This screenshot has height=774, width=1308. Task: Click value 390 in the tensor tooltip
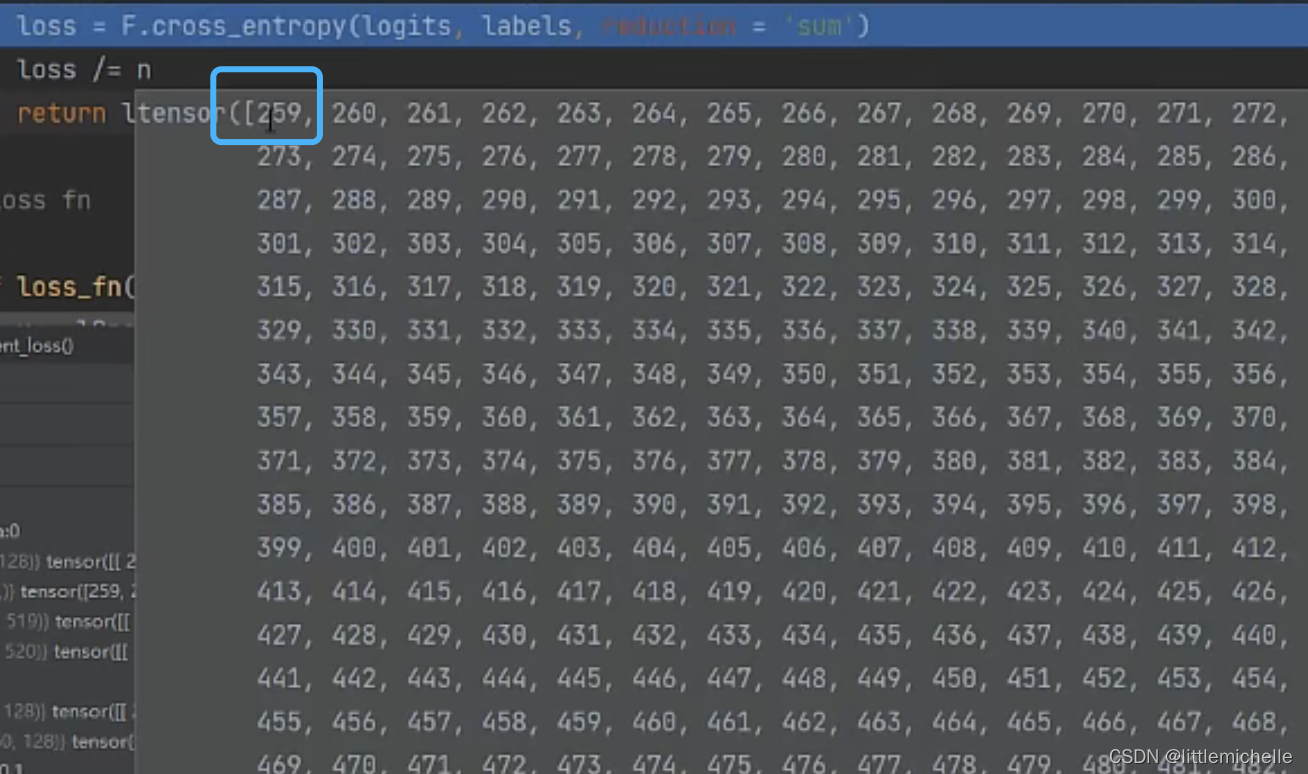654,504
